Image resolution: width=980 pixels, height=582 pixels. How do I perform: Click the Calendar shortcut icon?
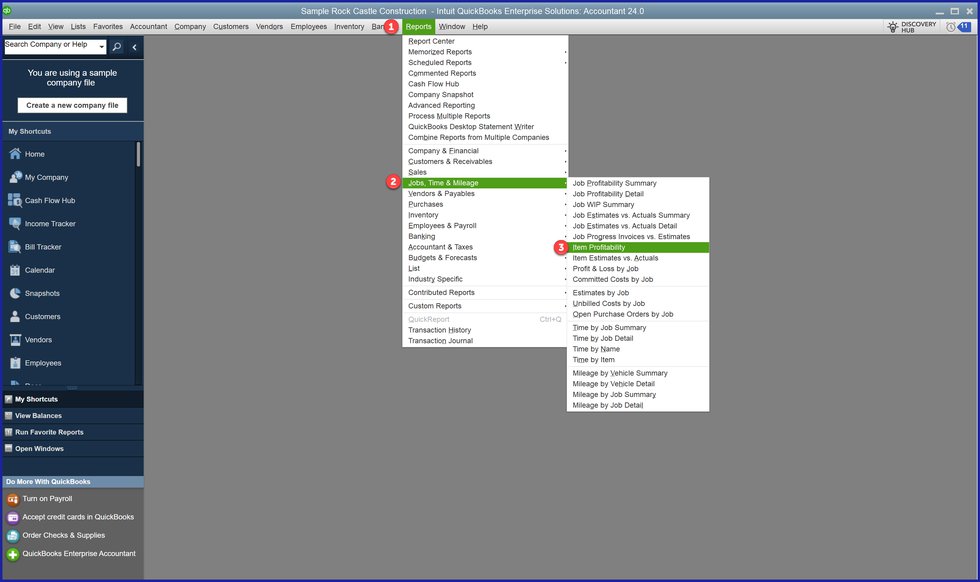coord(15,270)
